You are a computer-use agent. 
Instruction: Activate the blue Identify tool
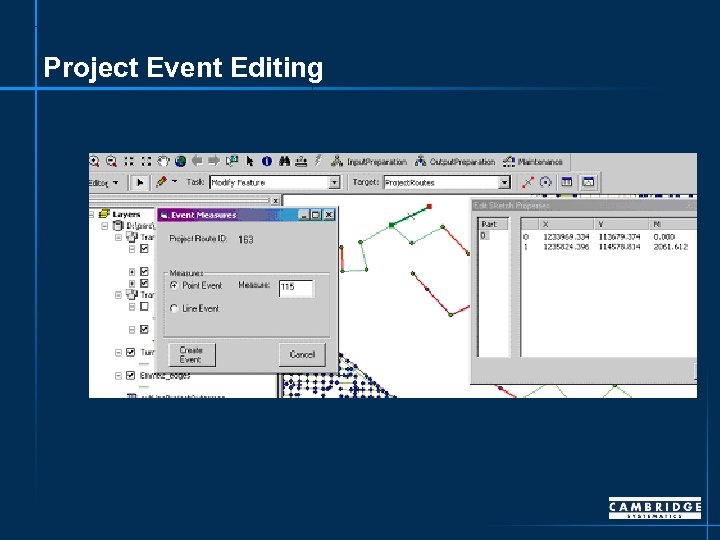click(267, 162)
